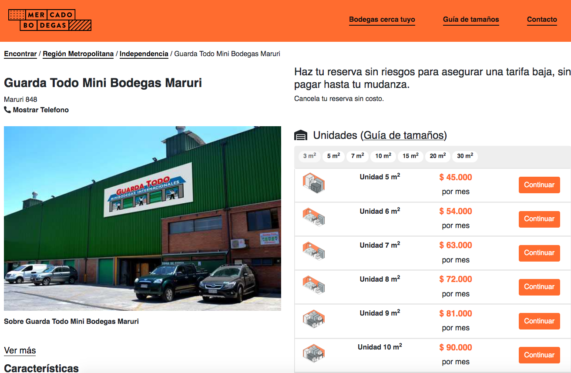The image size is (571, 373).
Task: Expand Ver más description link
Action: pos(20,350)
